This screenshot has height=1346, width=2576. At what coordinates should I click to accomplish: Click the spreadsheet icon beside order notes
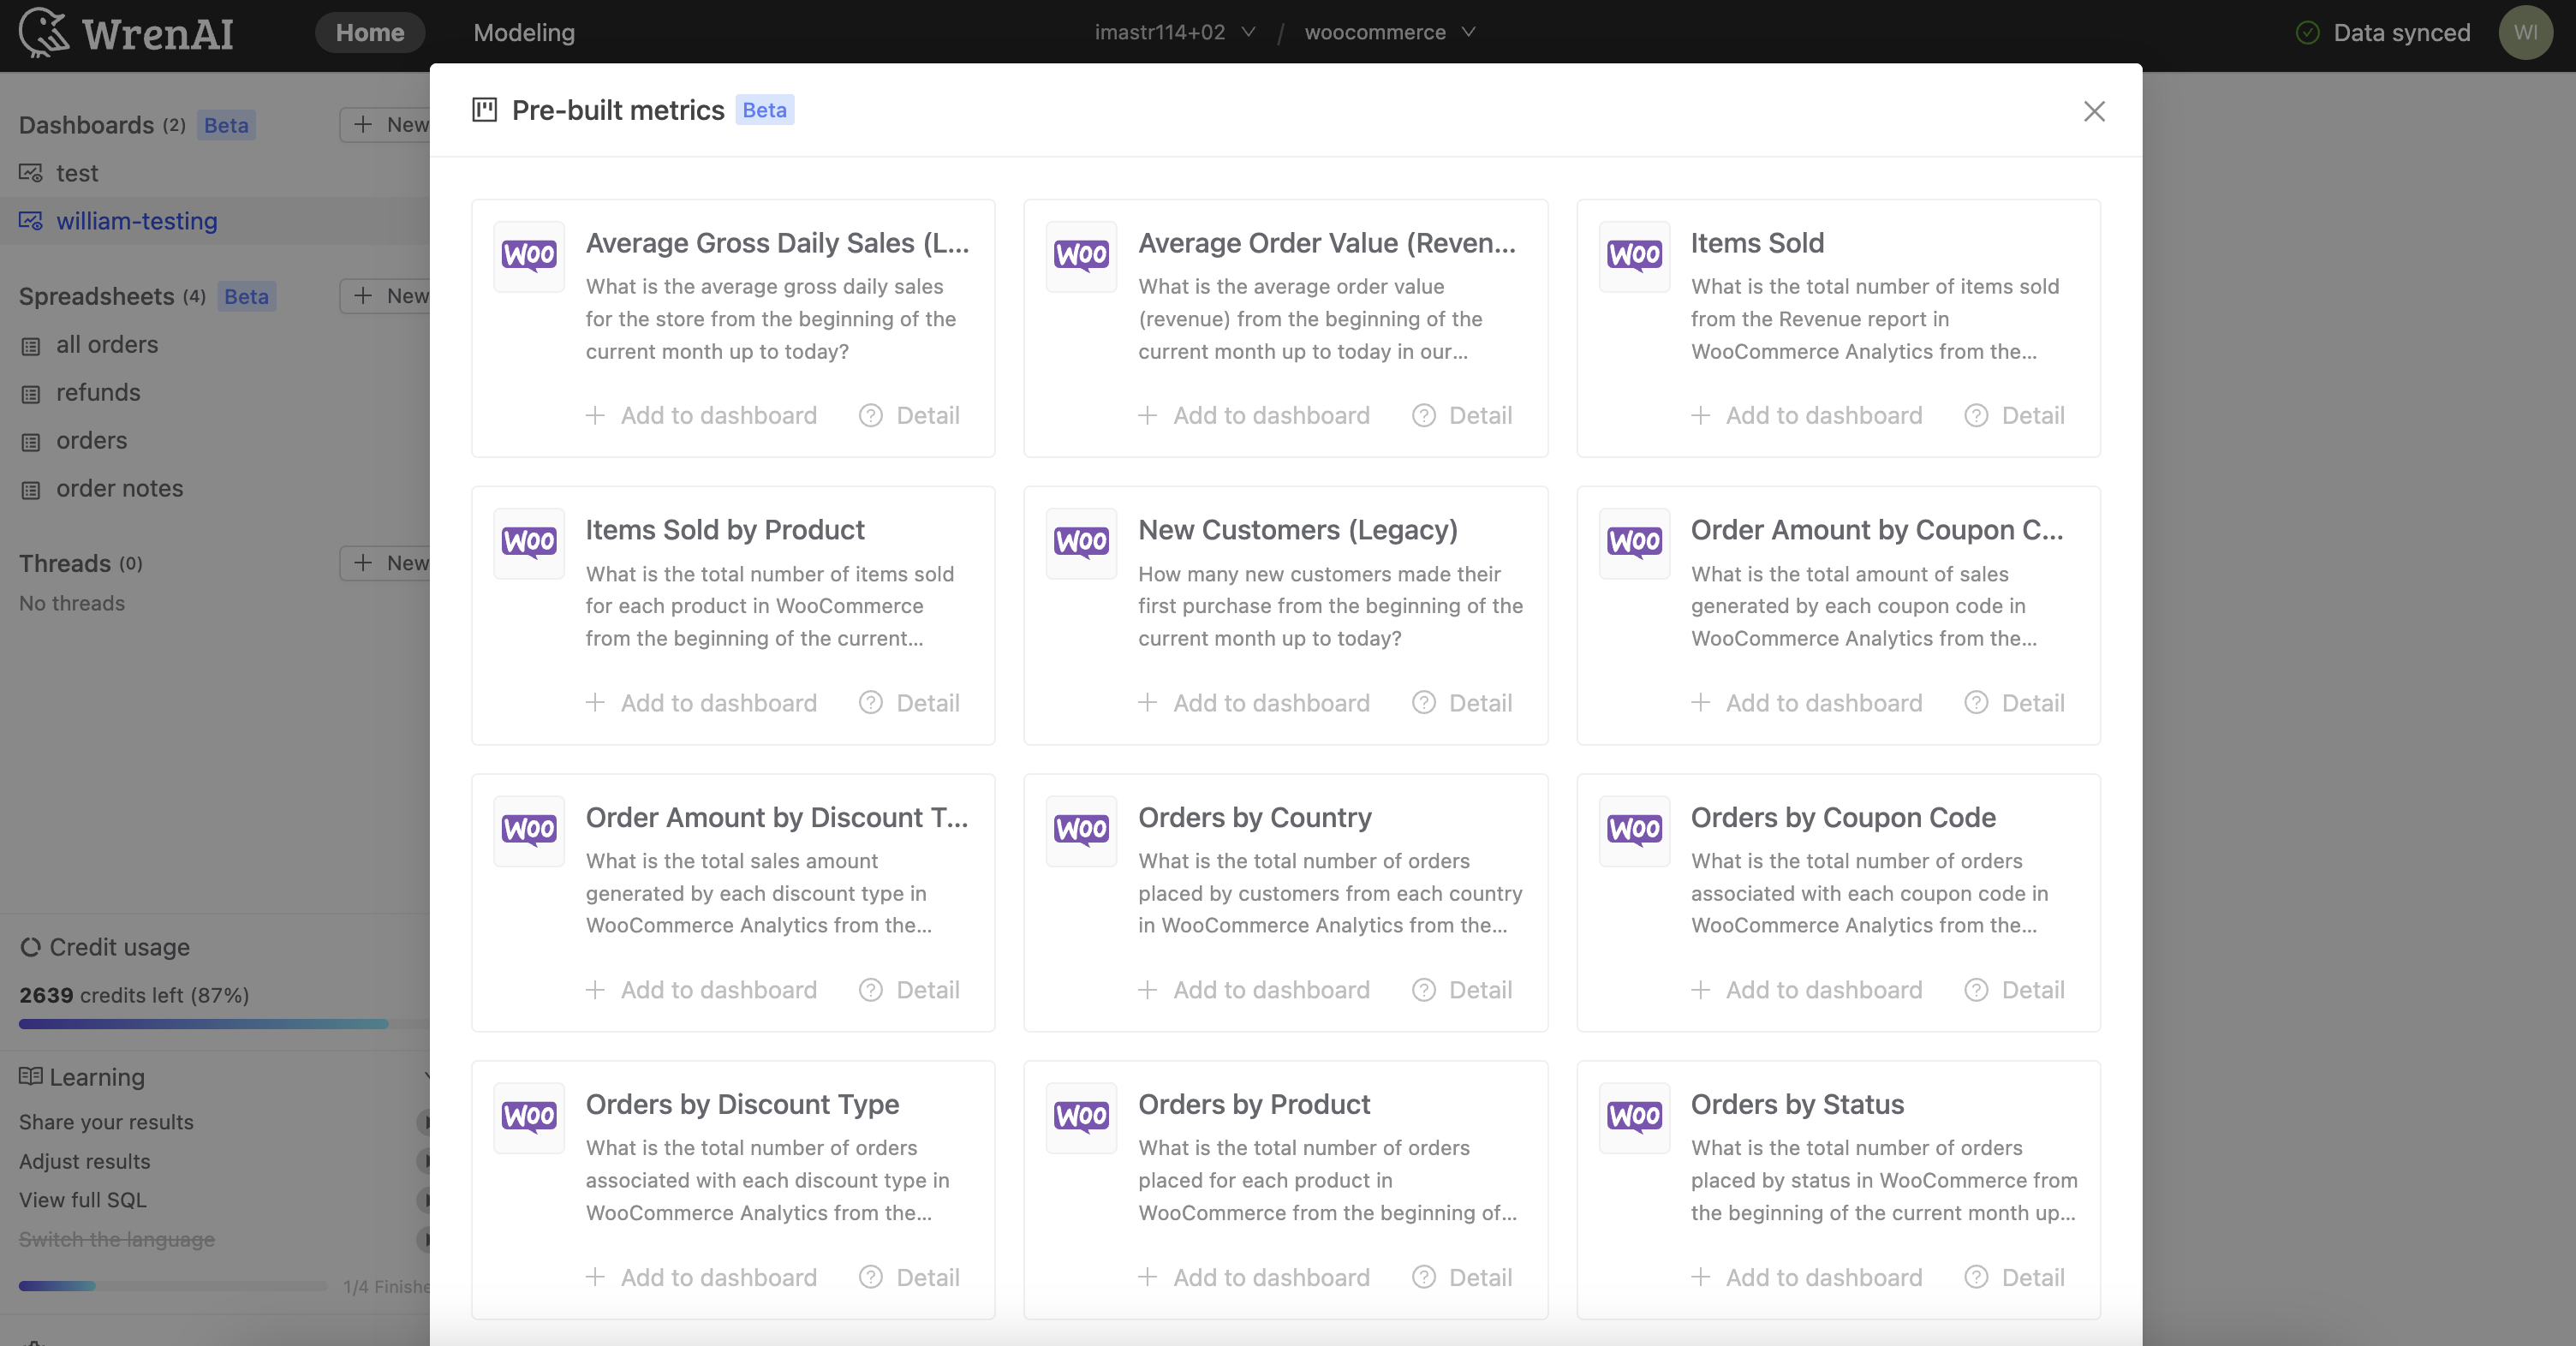point(31,490)
